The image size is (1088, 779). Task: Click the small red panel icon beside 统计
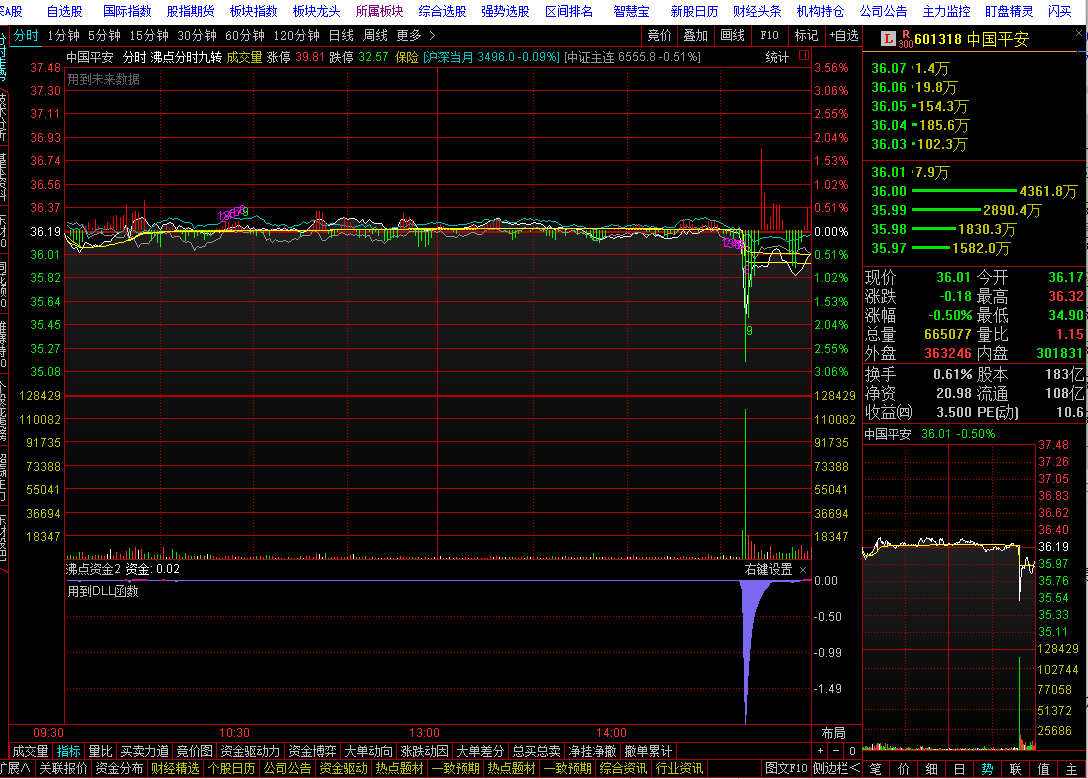(802, 57)
